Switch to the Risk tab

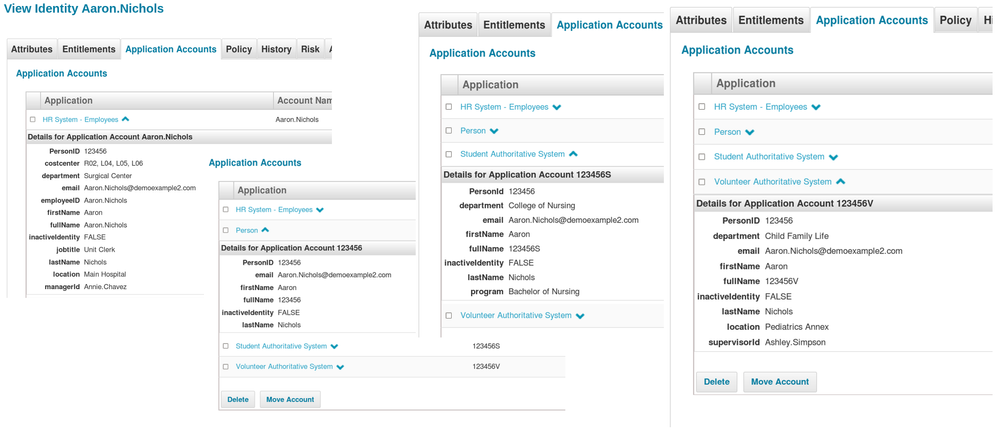(310, 49)
